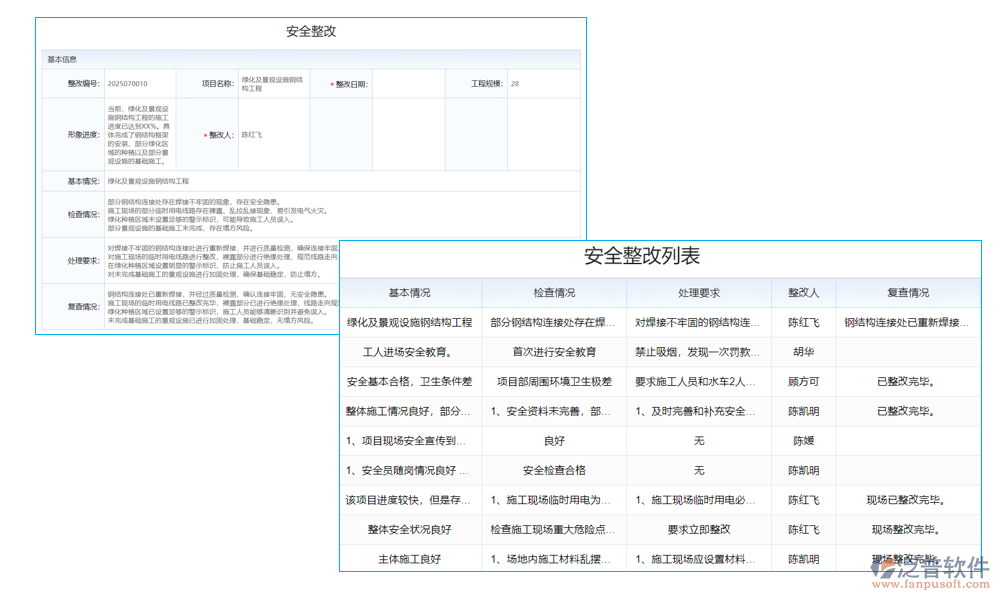
Task: Click the reviewer cell showing 胡华
Action: pos(803,352)
